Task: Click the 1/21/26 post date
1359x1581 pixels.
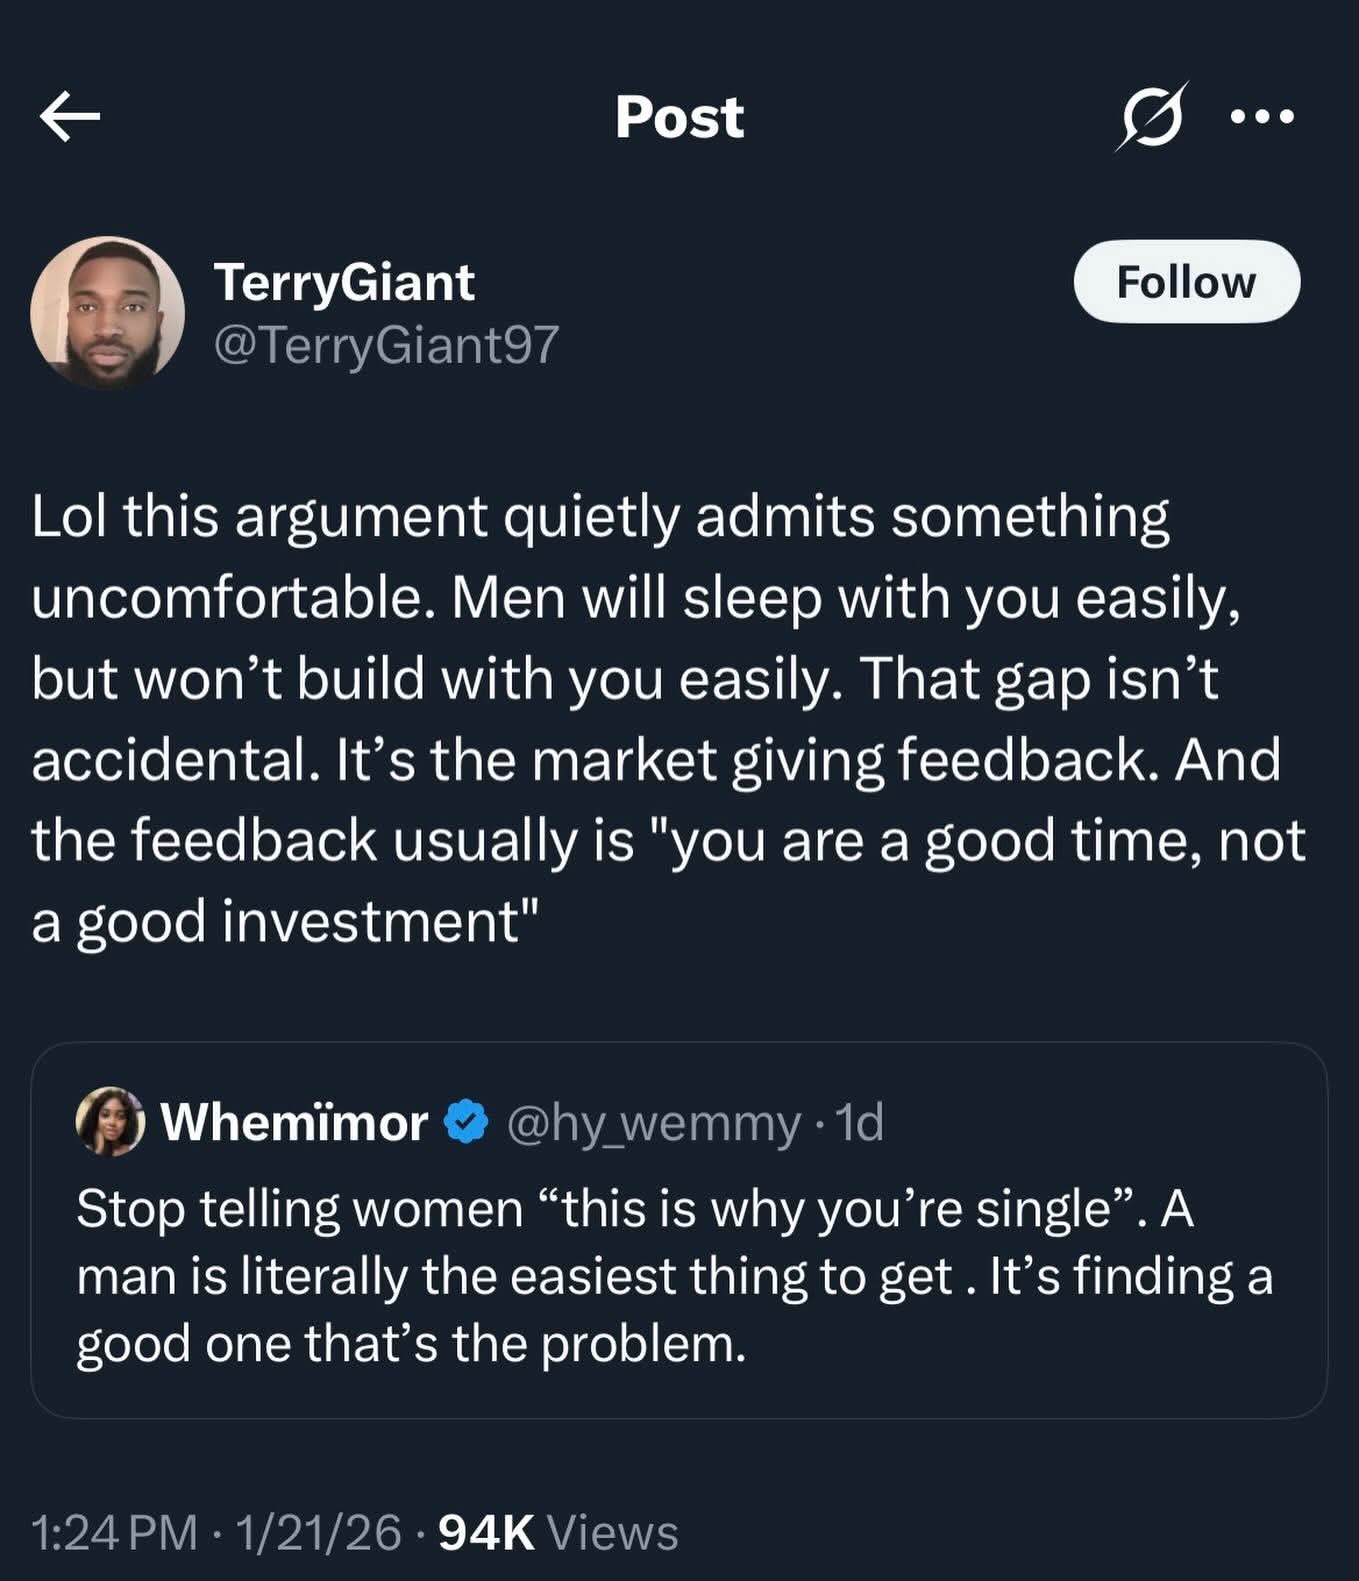Action: click(319, 1533)
